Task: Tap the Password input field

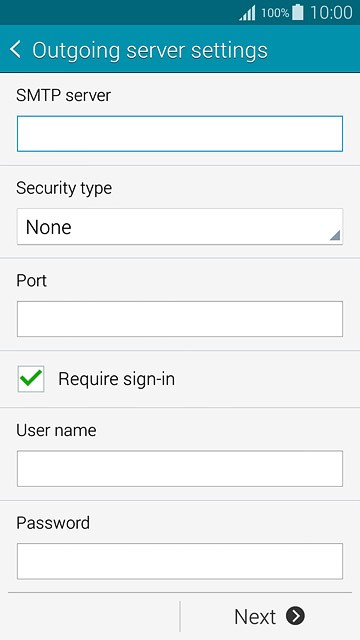Action: [180, 561]
